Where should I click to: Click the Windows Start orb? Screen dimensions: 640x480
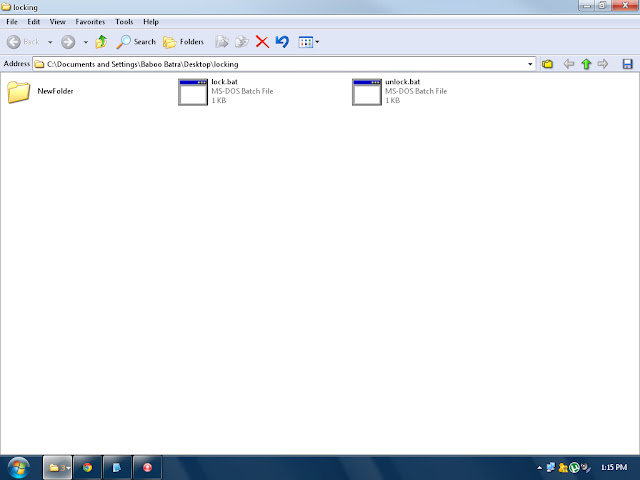pyautogui.click(x=18, y=468)
